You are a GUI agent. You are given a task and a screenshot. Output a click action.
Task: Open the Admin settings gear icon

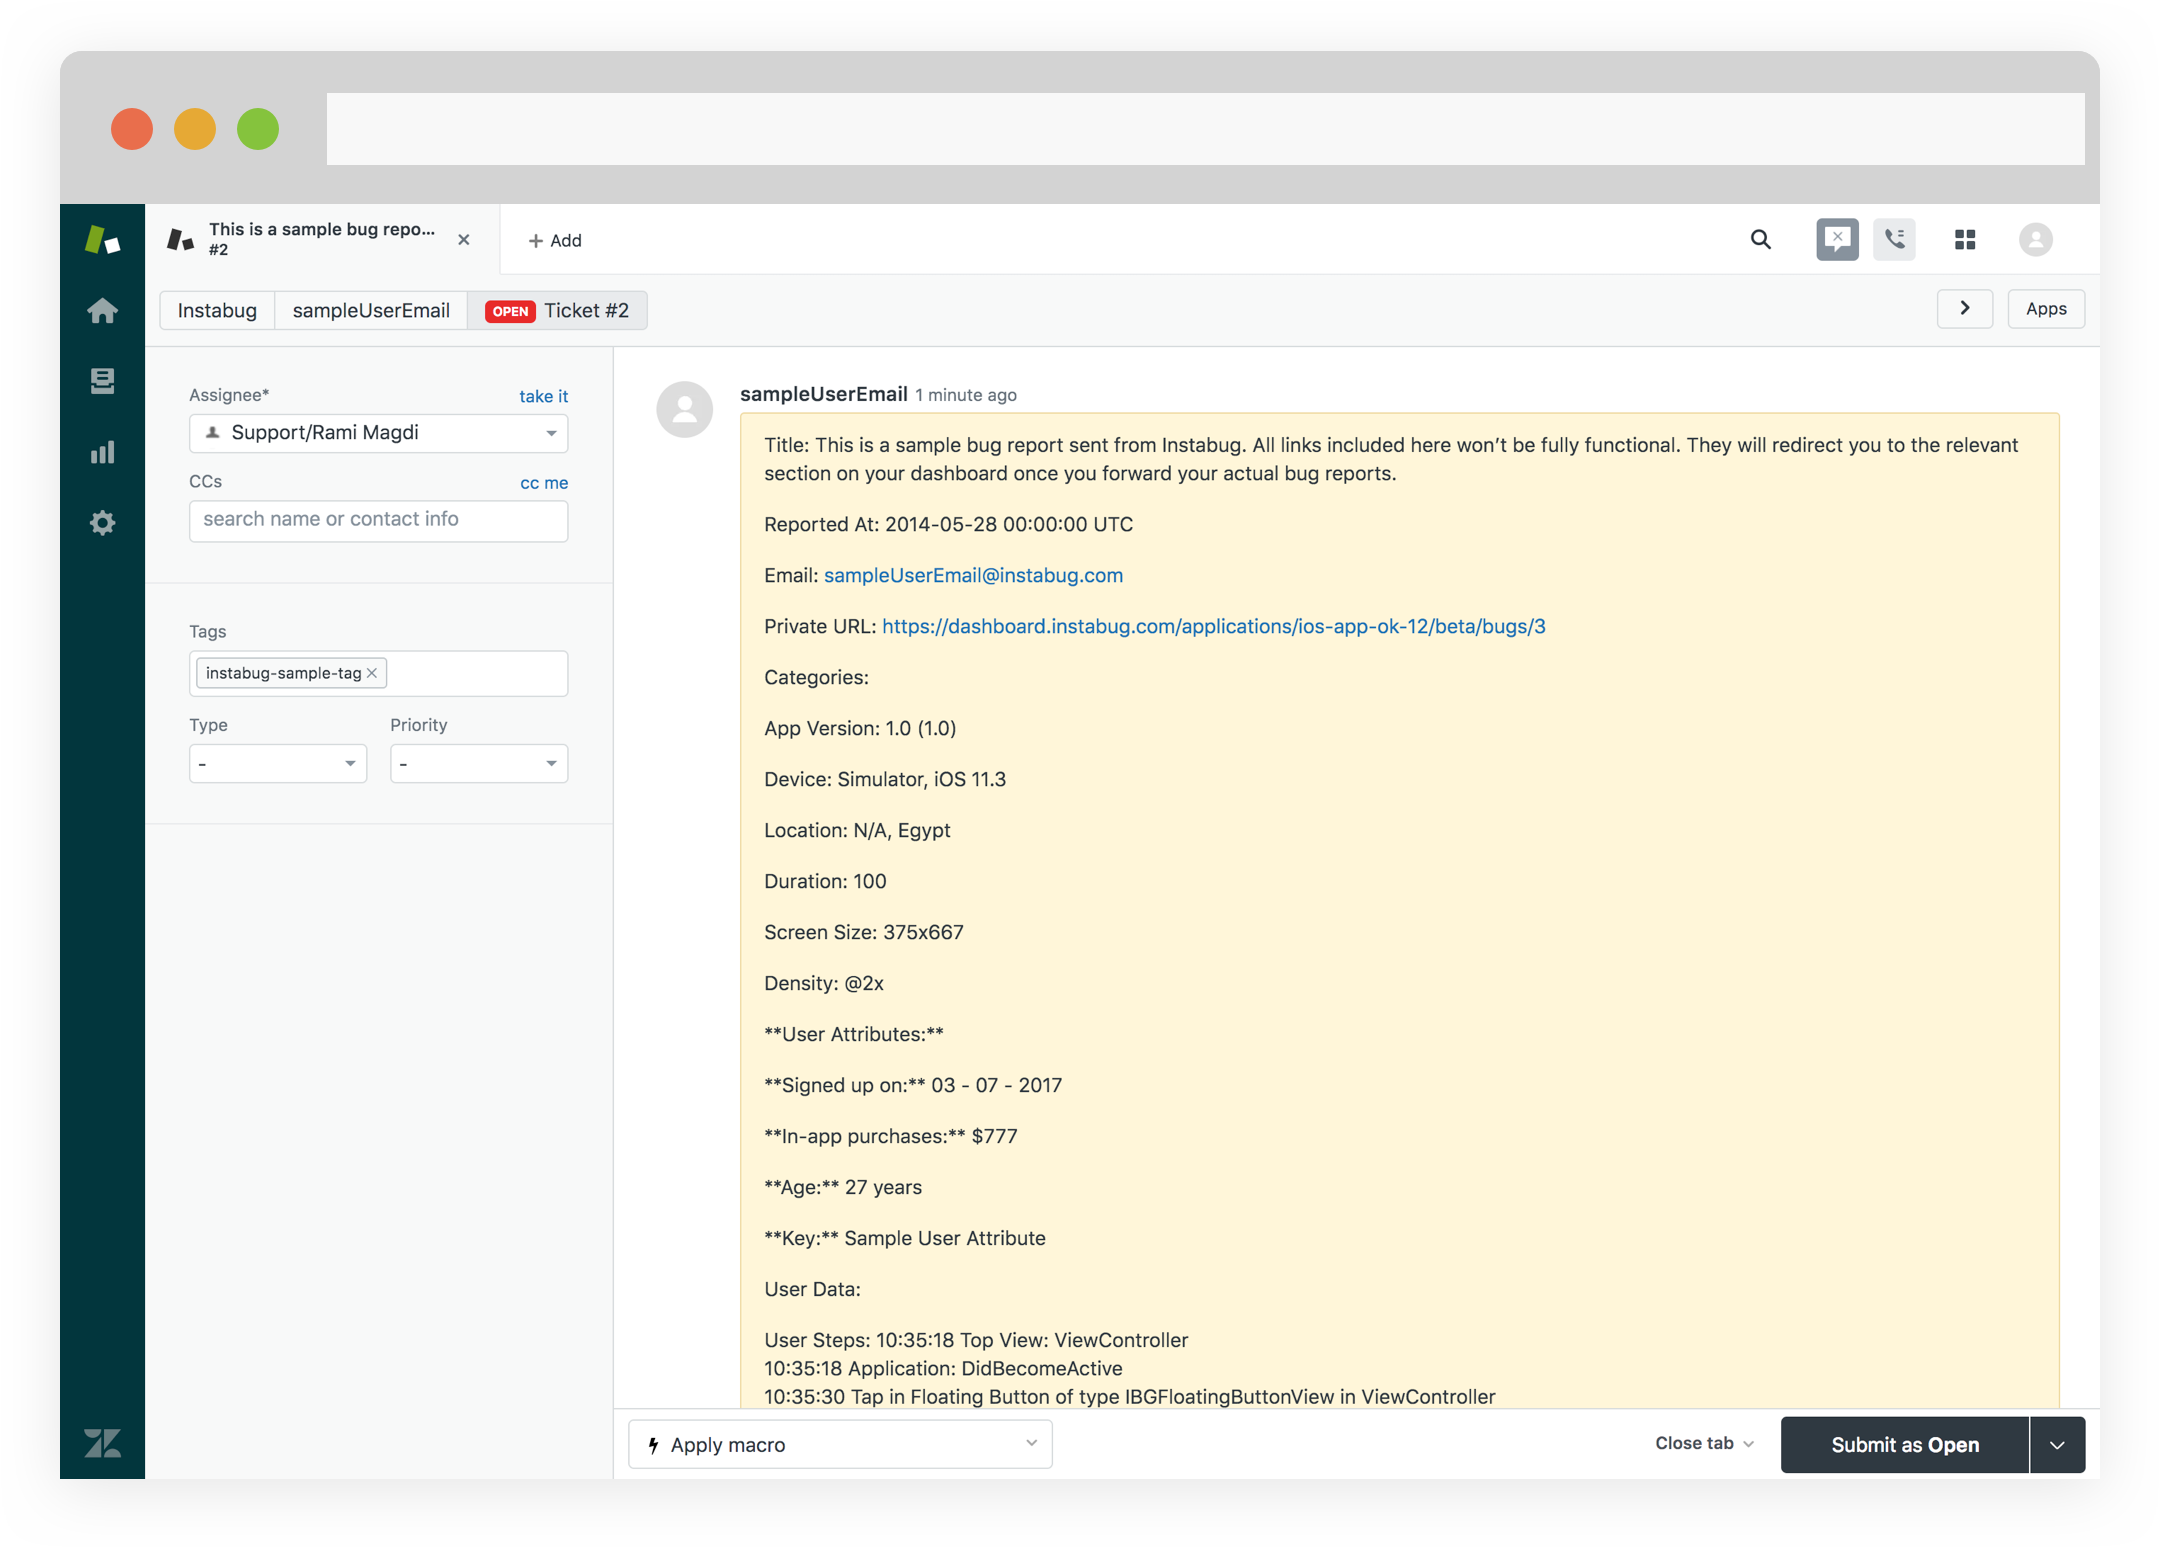[x=102, y=523]
